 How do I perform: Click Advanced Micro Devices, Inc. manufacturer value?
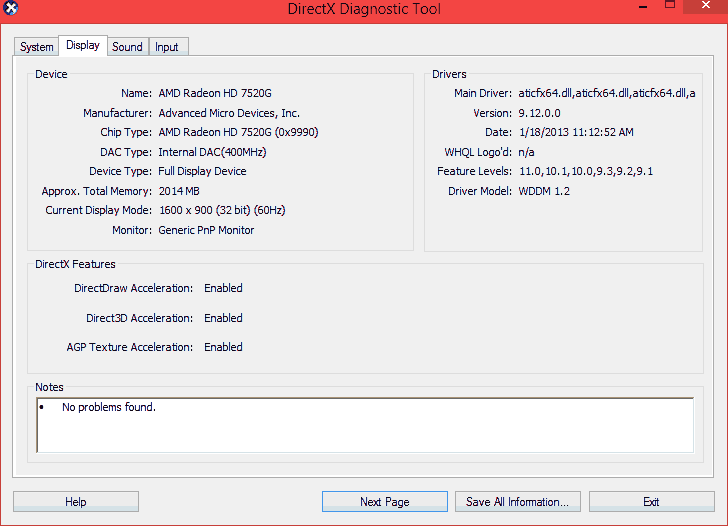click(229, 113)
